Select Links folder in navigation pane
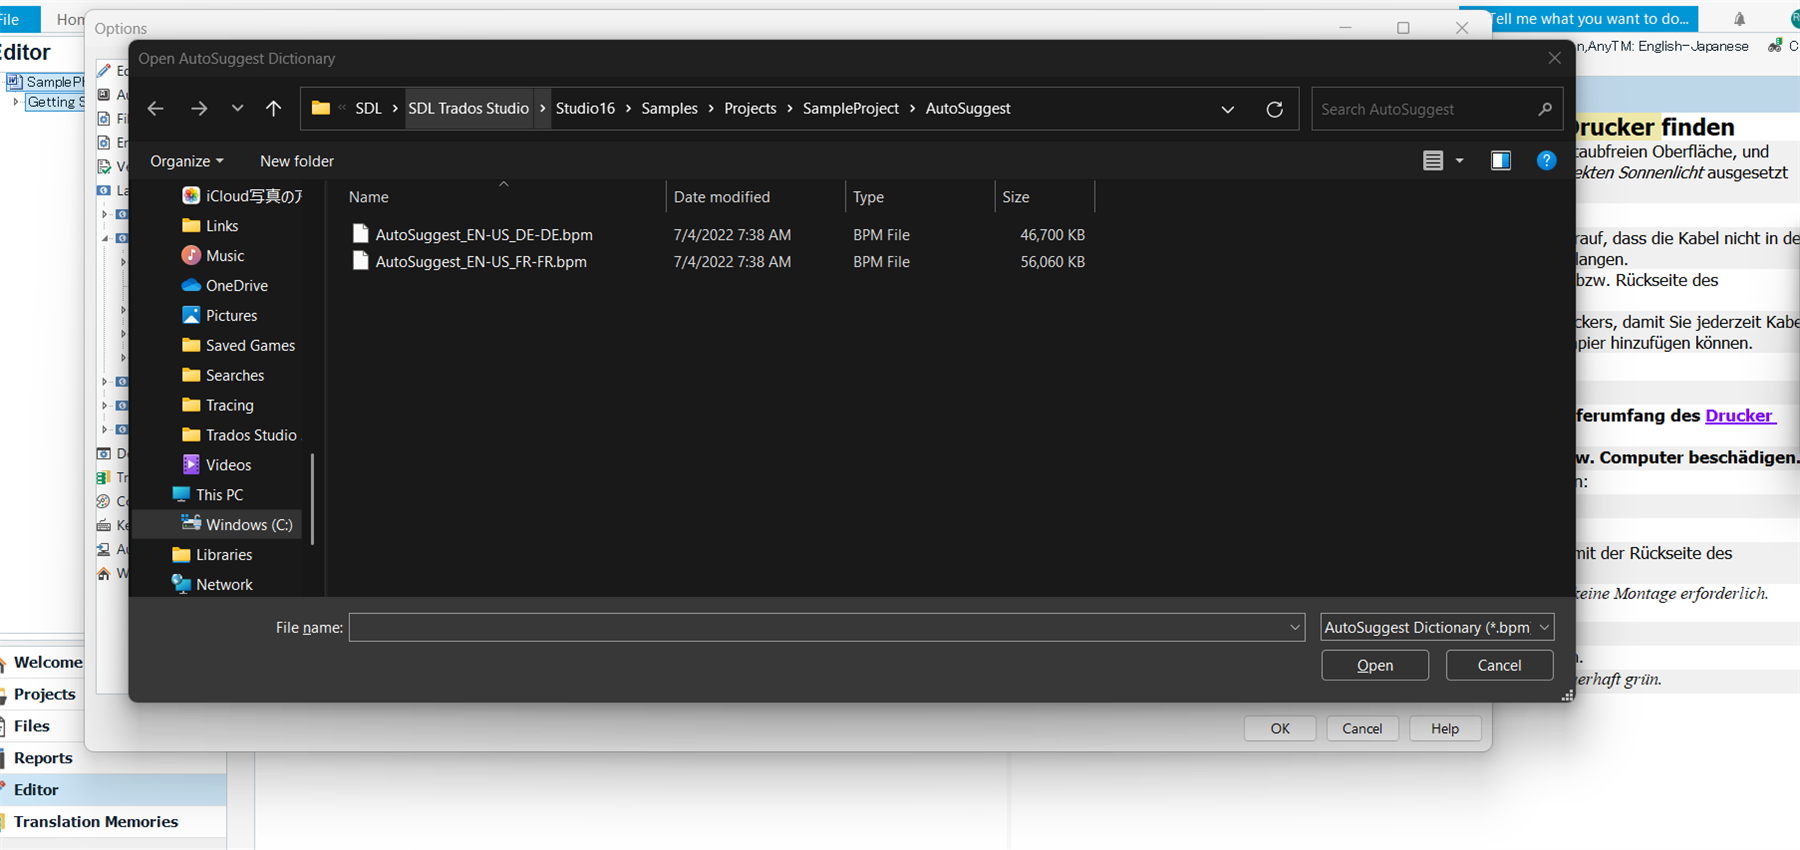This screenshot has height=850, width=1800. (x=210, y=226)
